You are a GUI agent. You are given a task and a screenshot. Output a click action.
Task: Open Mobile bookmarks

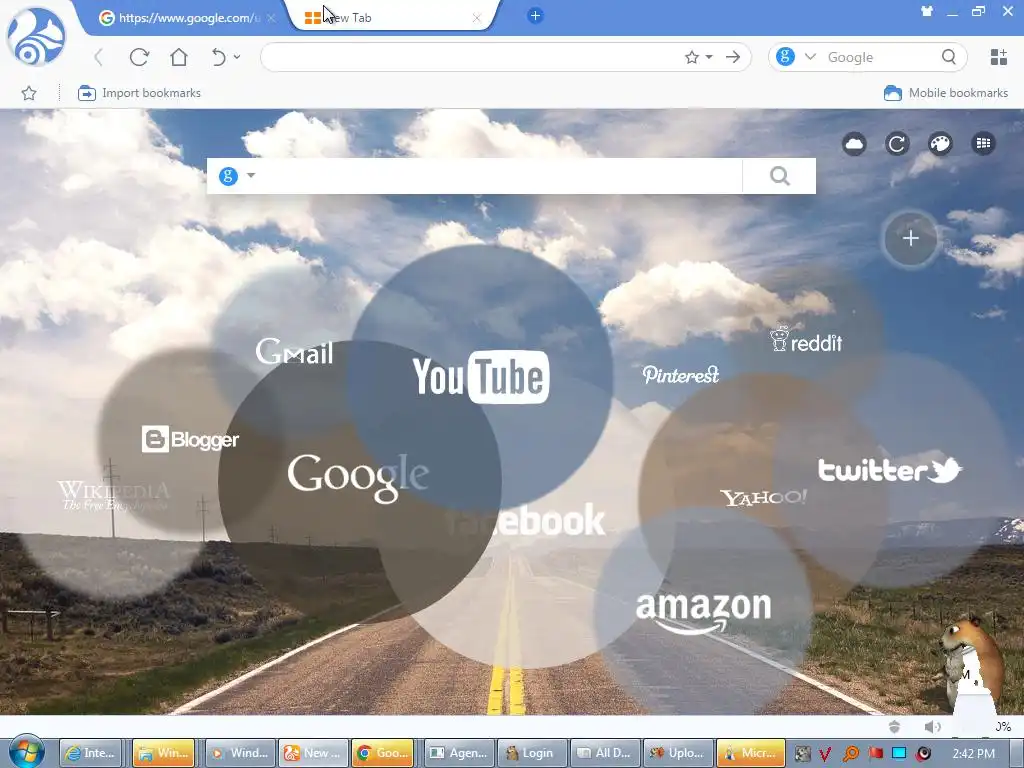point(946,93)
